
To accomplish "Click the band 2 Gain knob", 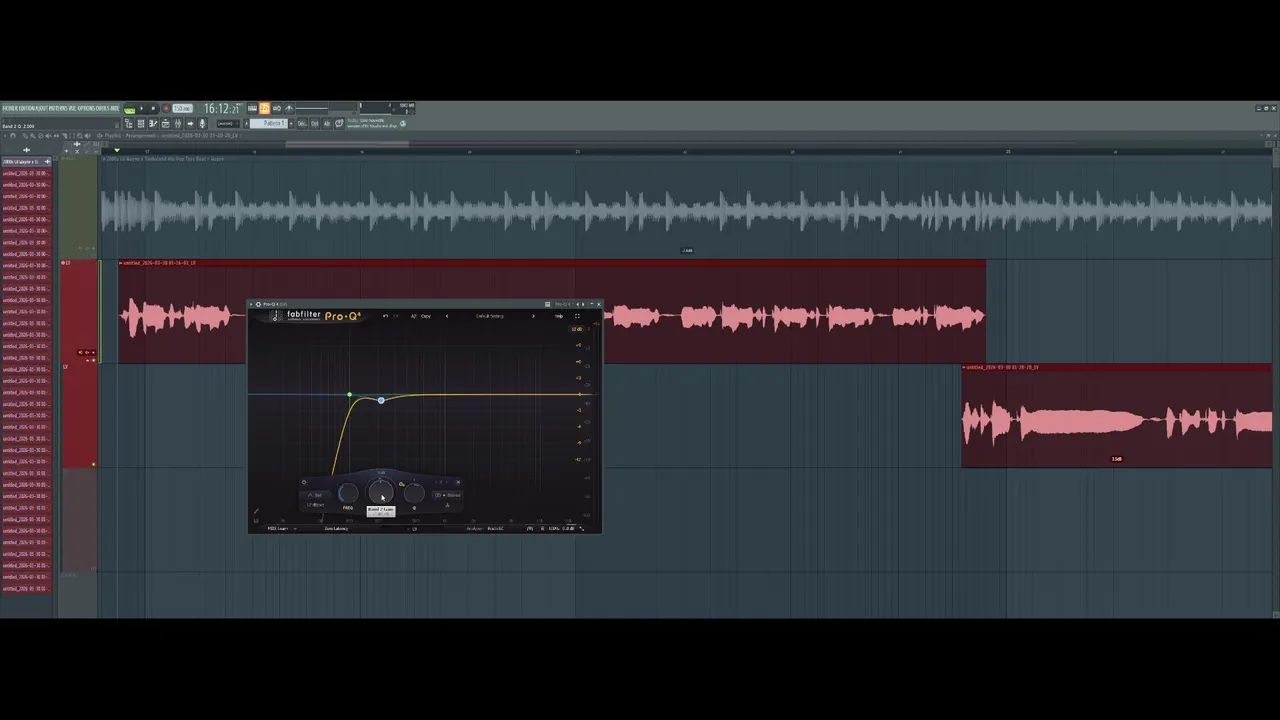I will 381,492.
